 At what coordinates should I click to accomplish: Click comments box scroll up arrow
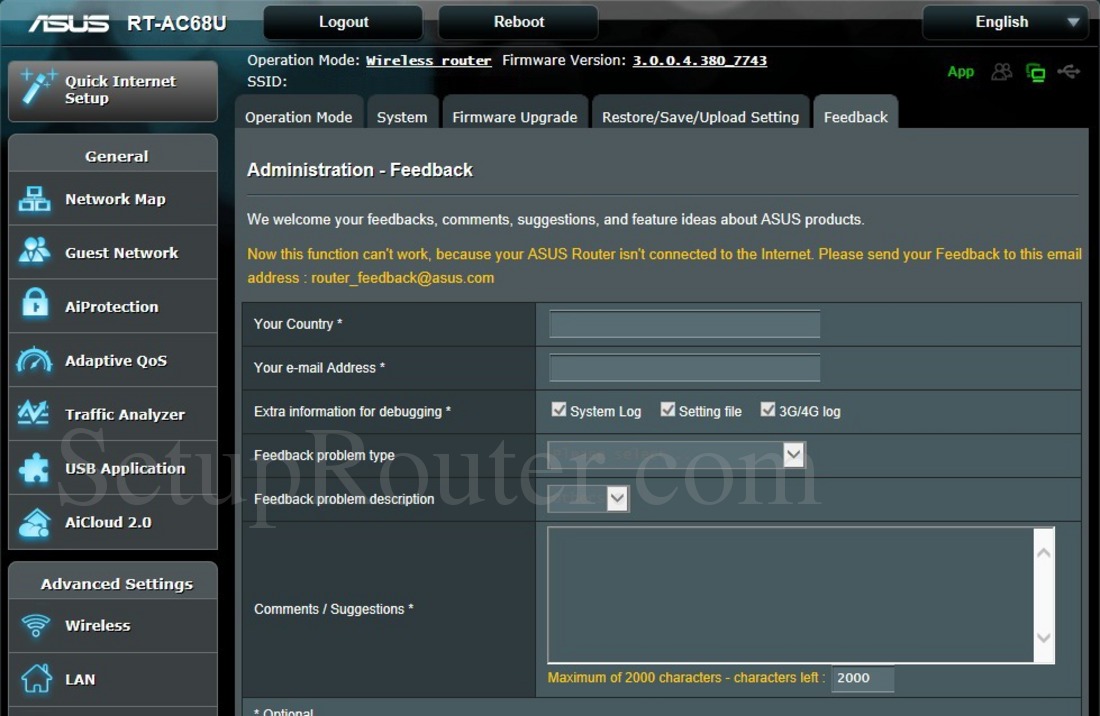tap(1044, 553)
